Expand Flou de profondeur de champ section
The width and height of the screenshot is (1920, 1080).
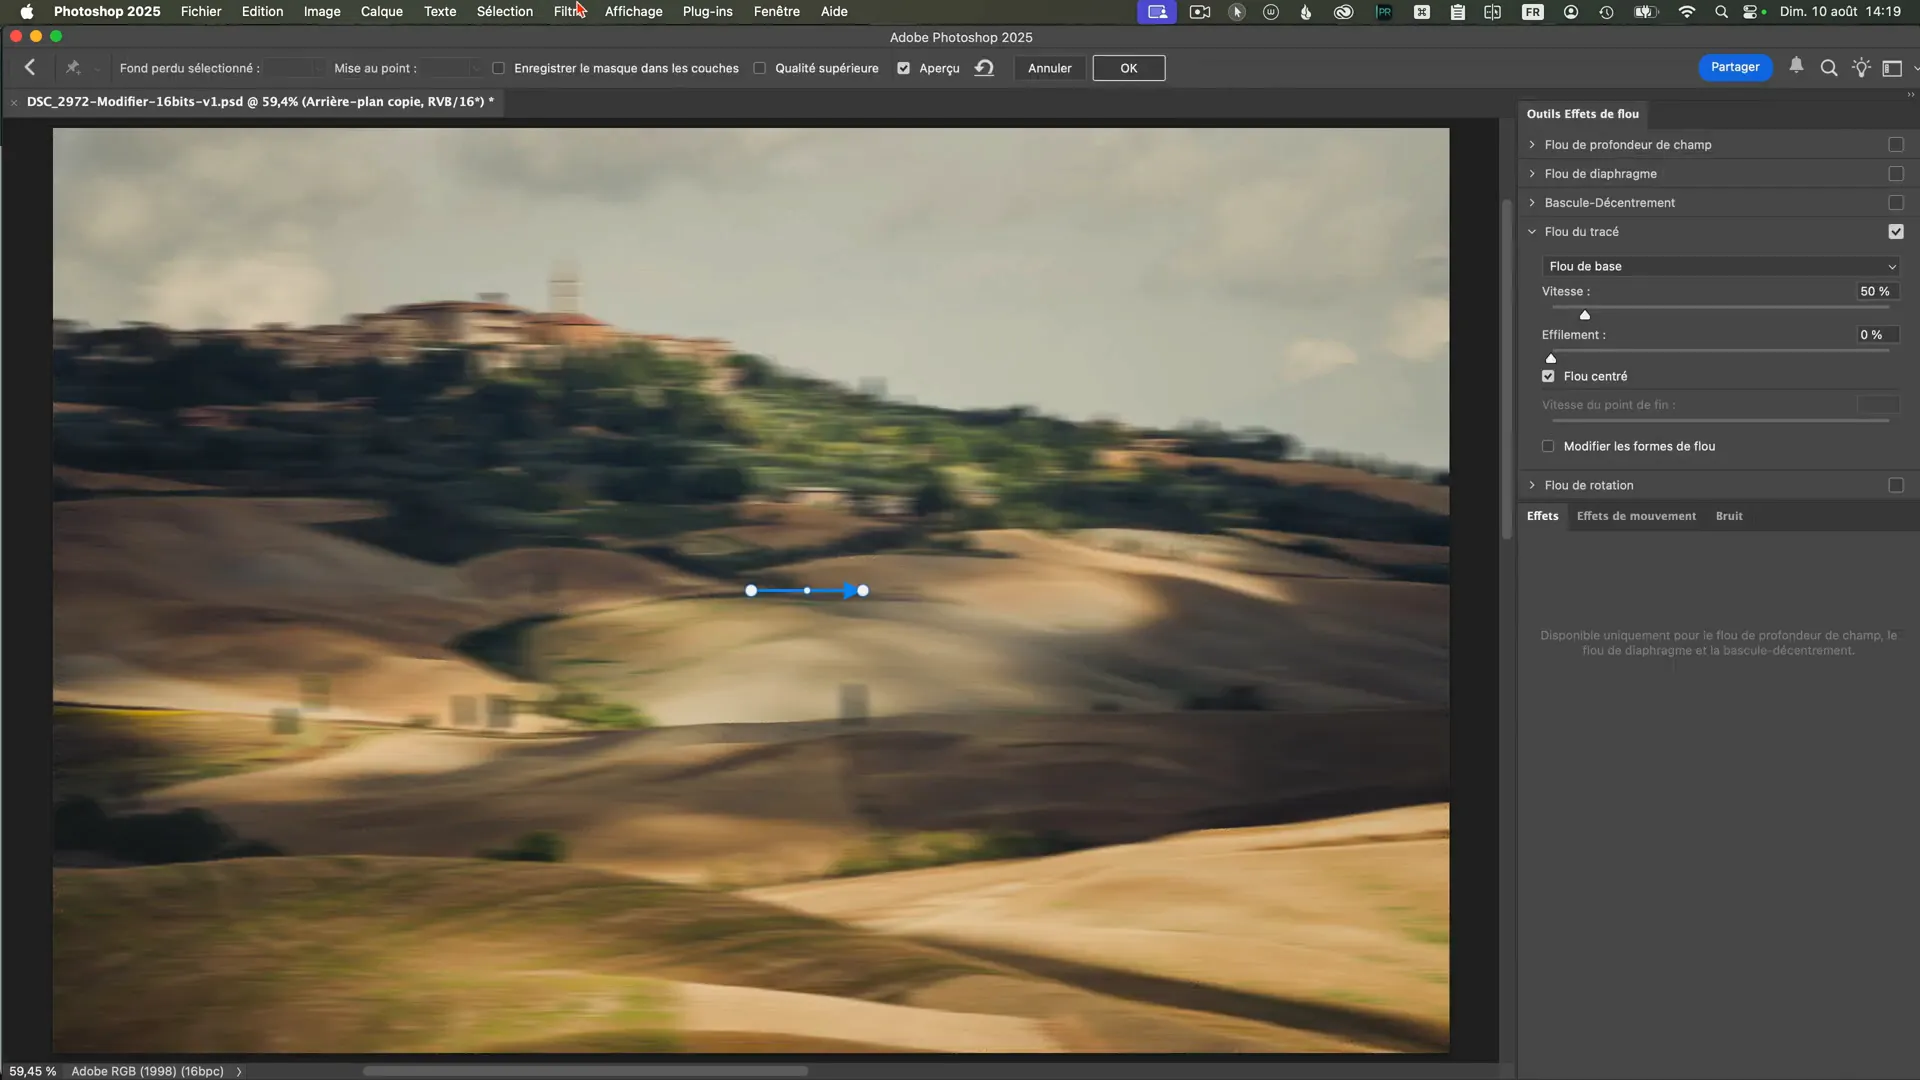pyautogui.click(x=1531, y=144)
